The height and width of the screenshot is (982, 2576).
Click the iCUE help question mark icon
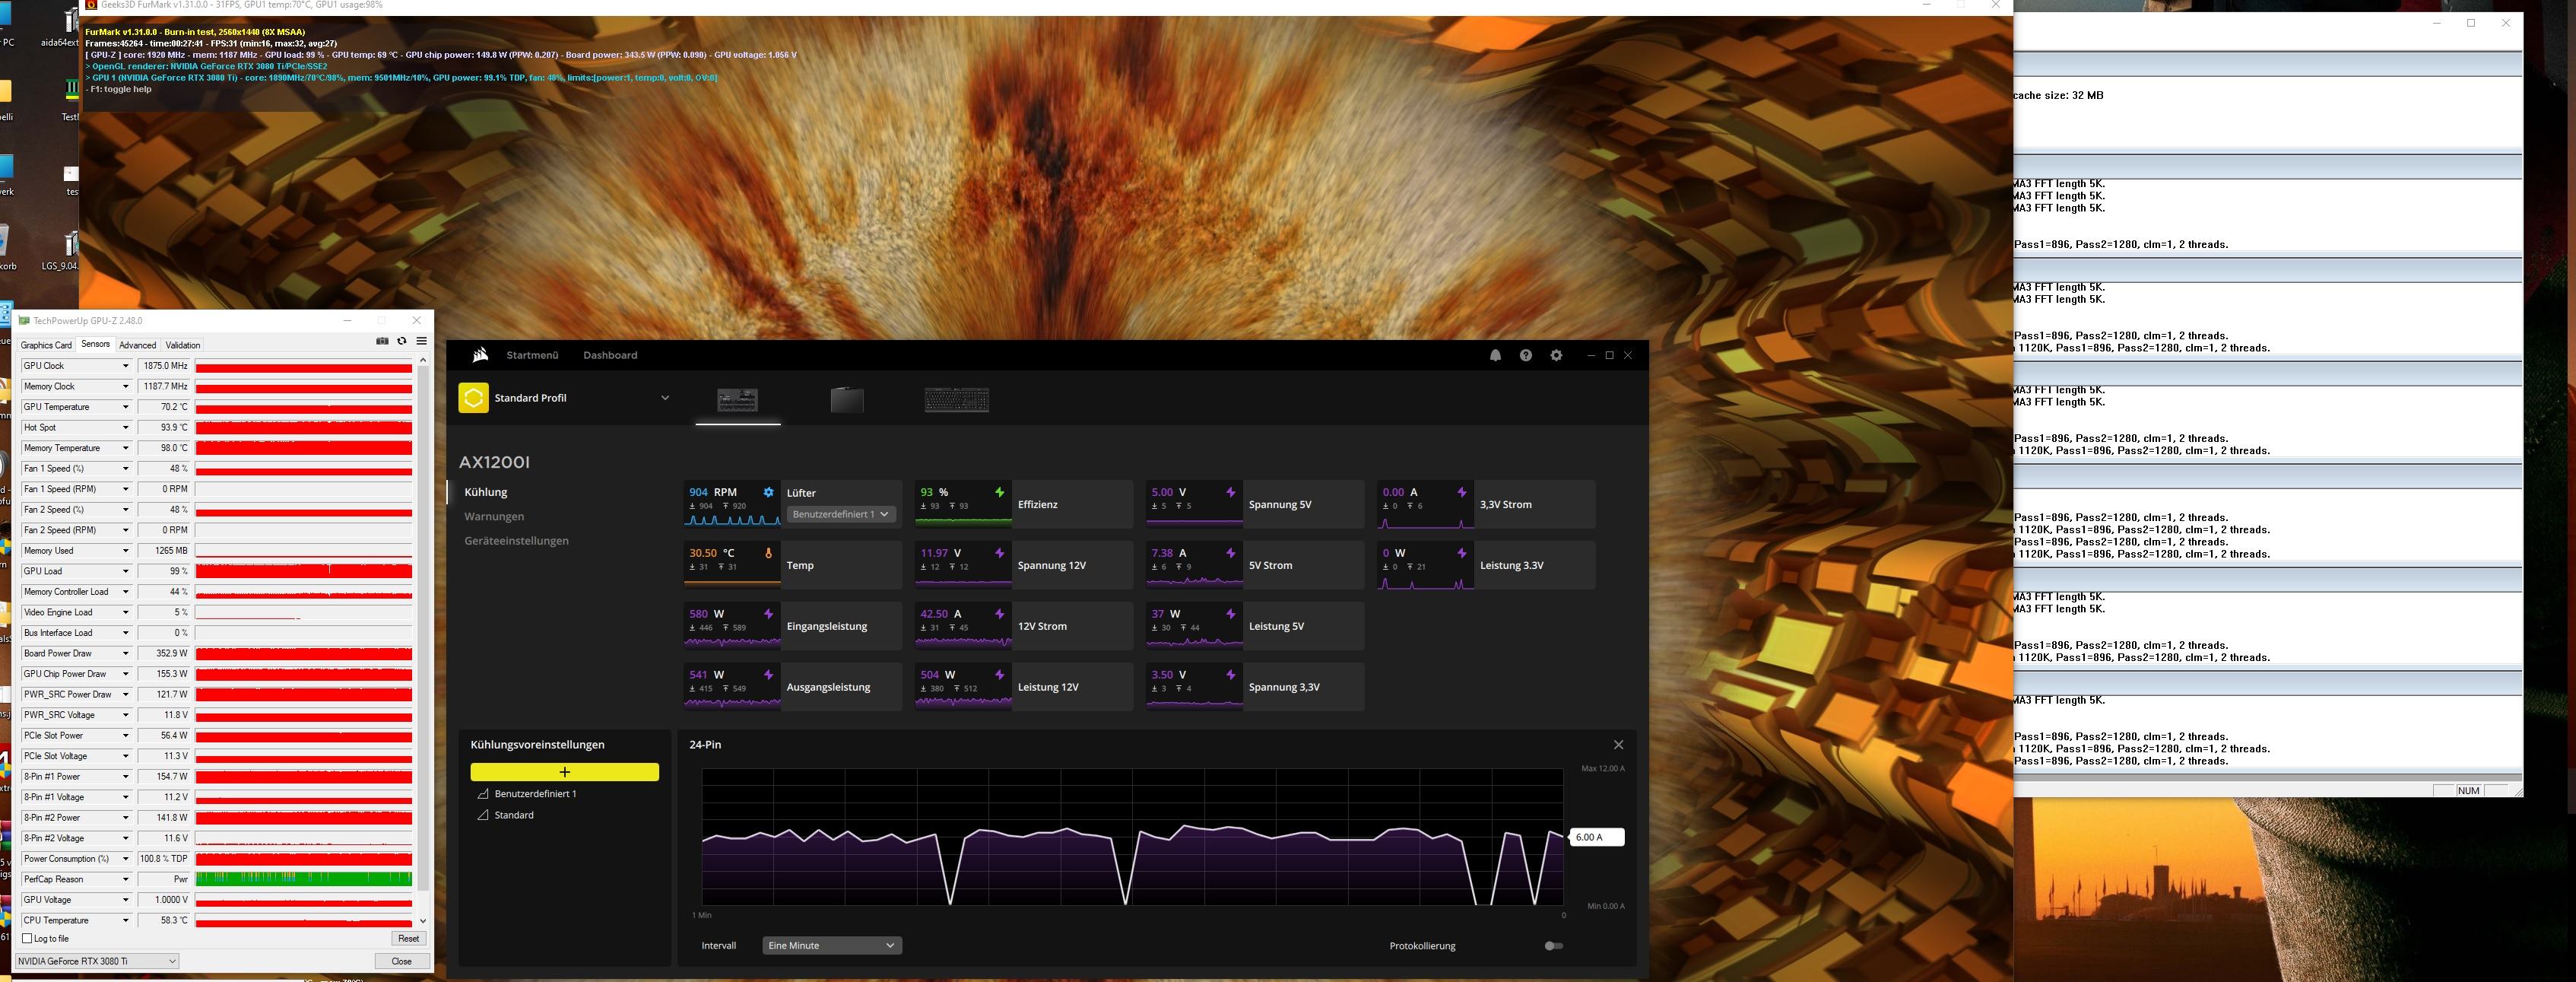[1525, 355]
